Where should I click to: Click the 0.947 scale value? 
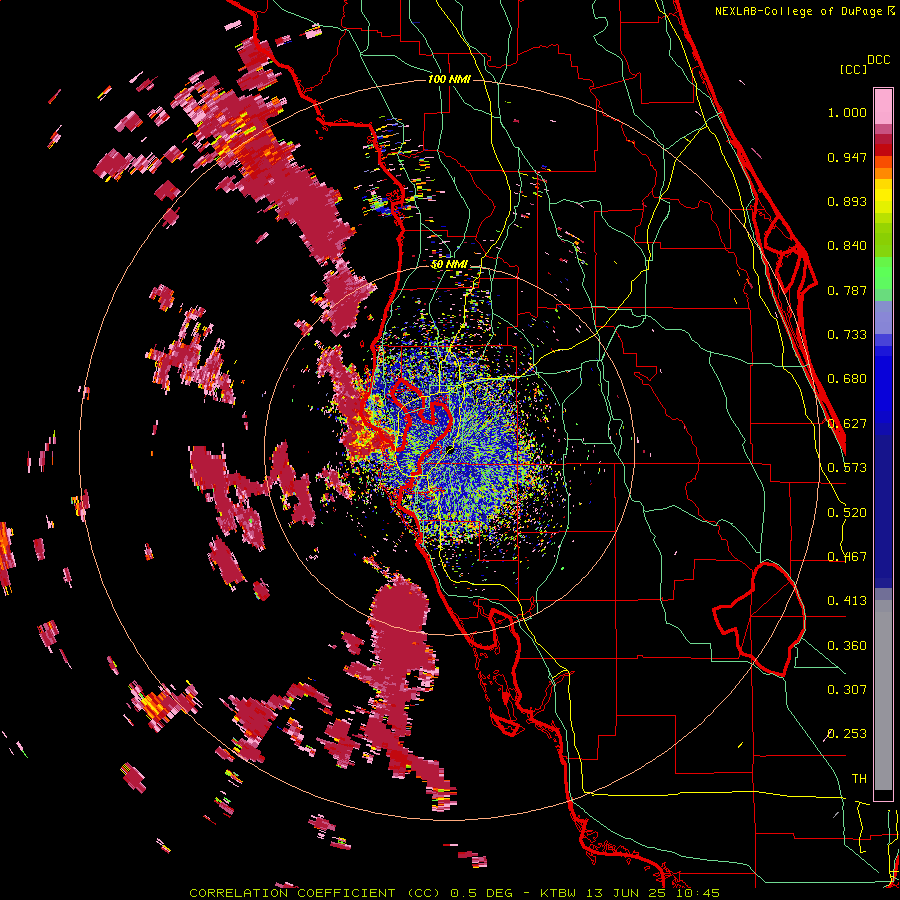tap(847, 157)
